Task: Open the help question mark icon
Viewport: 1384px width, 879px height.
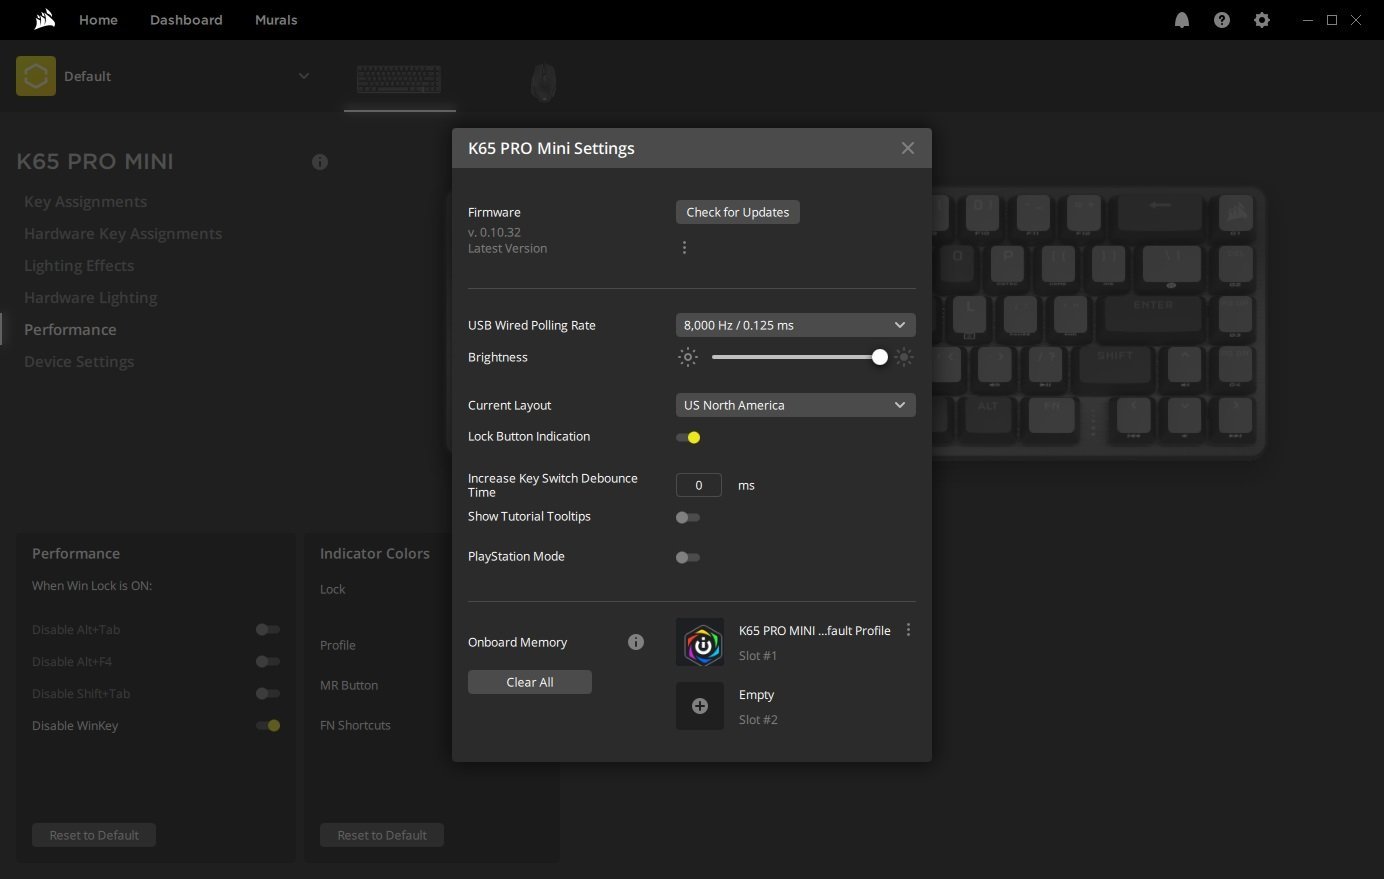Action: tap(1221, 20)
